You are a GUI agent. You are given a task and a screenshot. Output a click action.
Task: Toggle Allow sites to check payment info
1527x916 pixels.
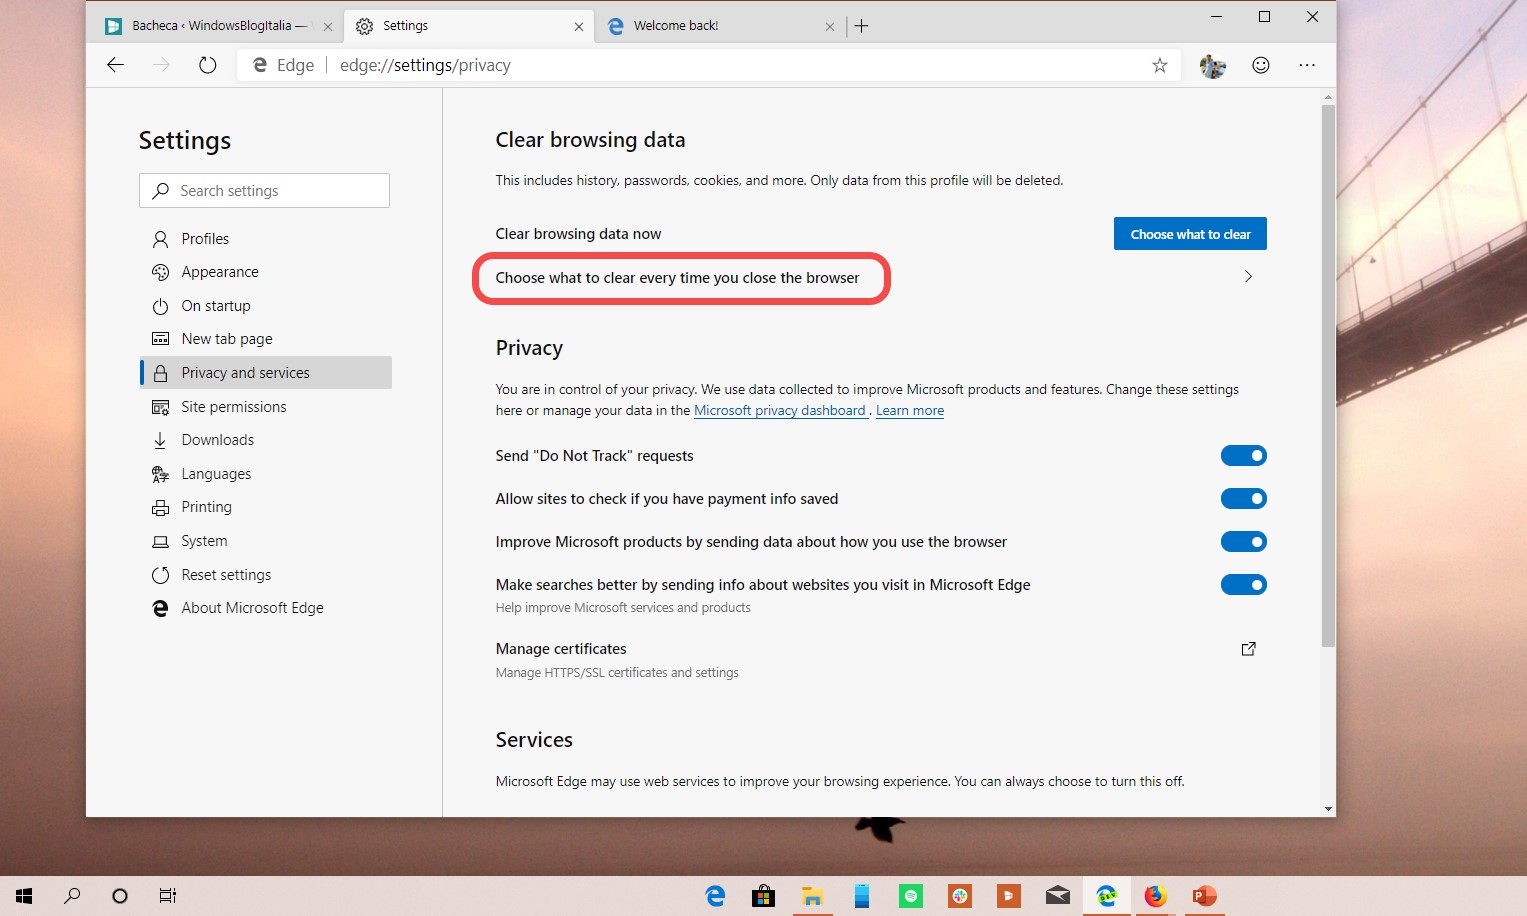(1244, 499)
